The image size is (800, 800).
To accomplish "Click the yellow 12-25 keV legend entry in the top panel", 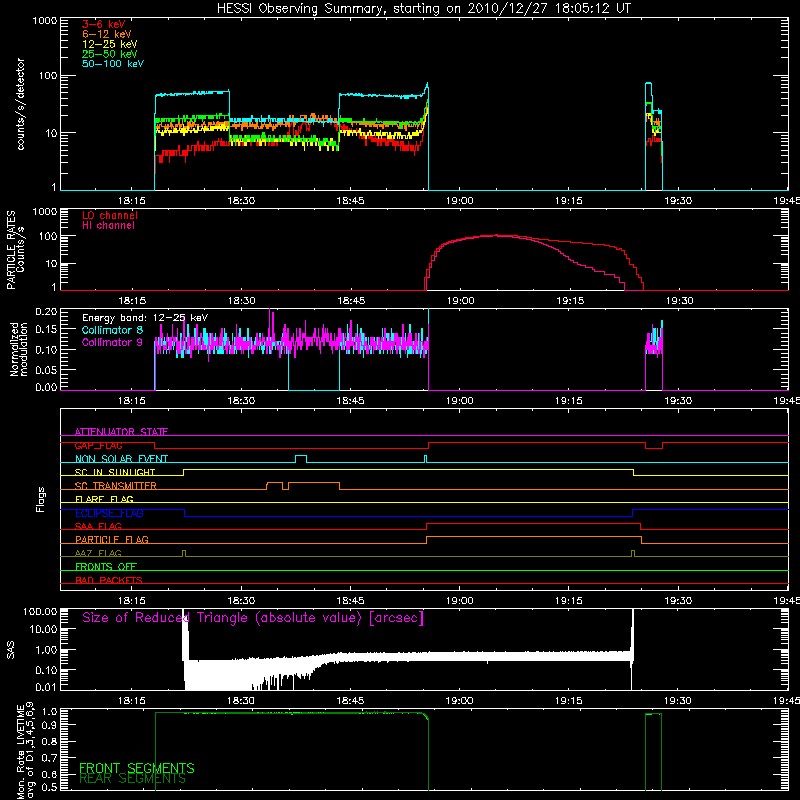I will coord(110,44).
